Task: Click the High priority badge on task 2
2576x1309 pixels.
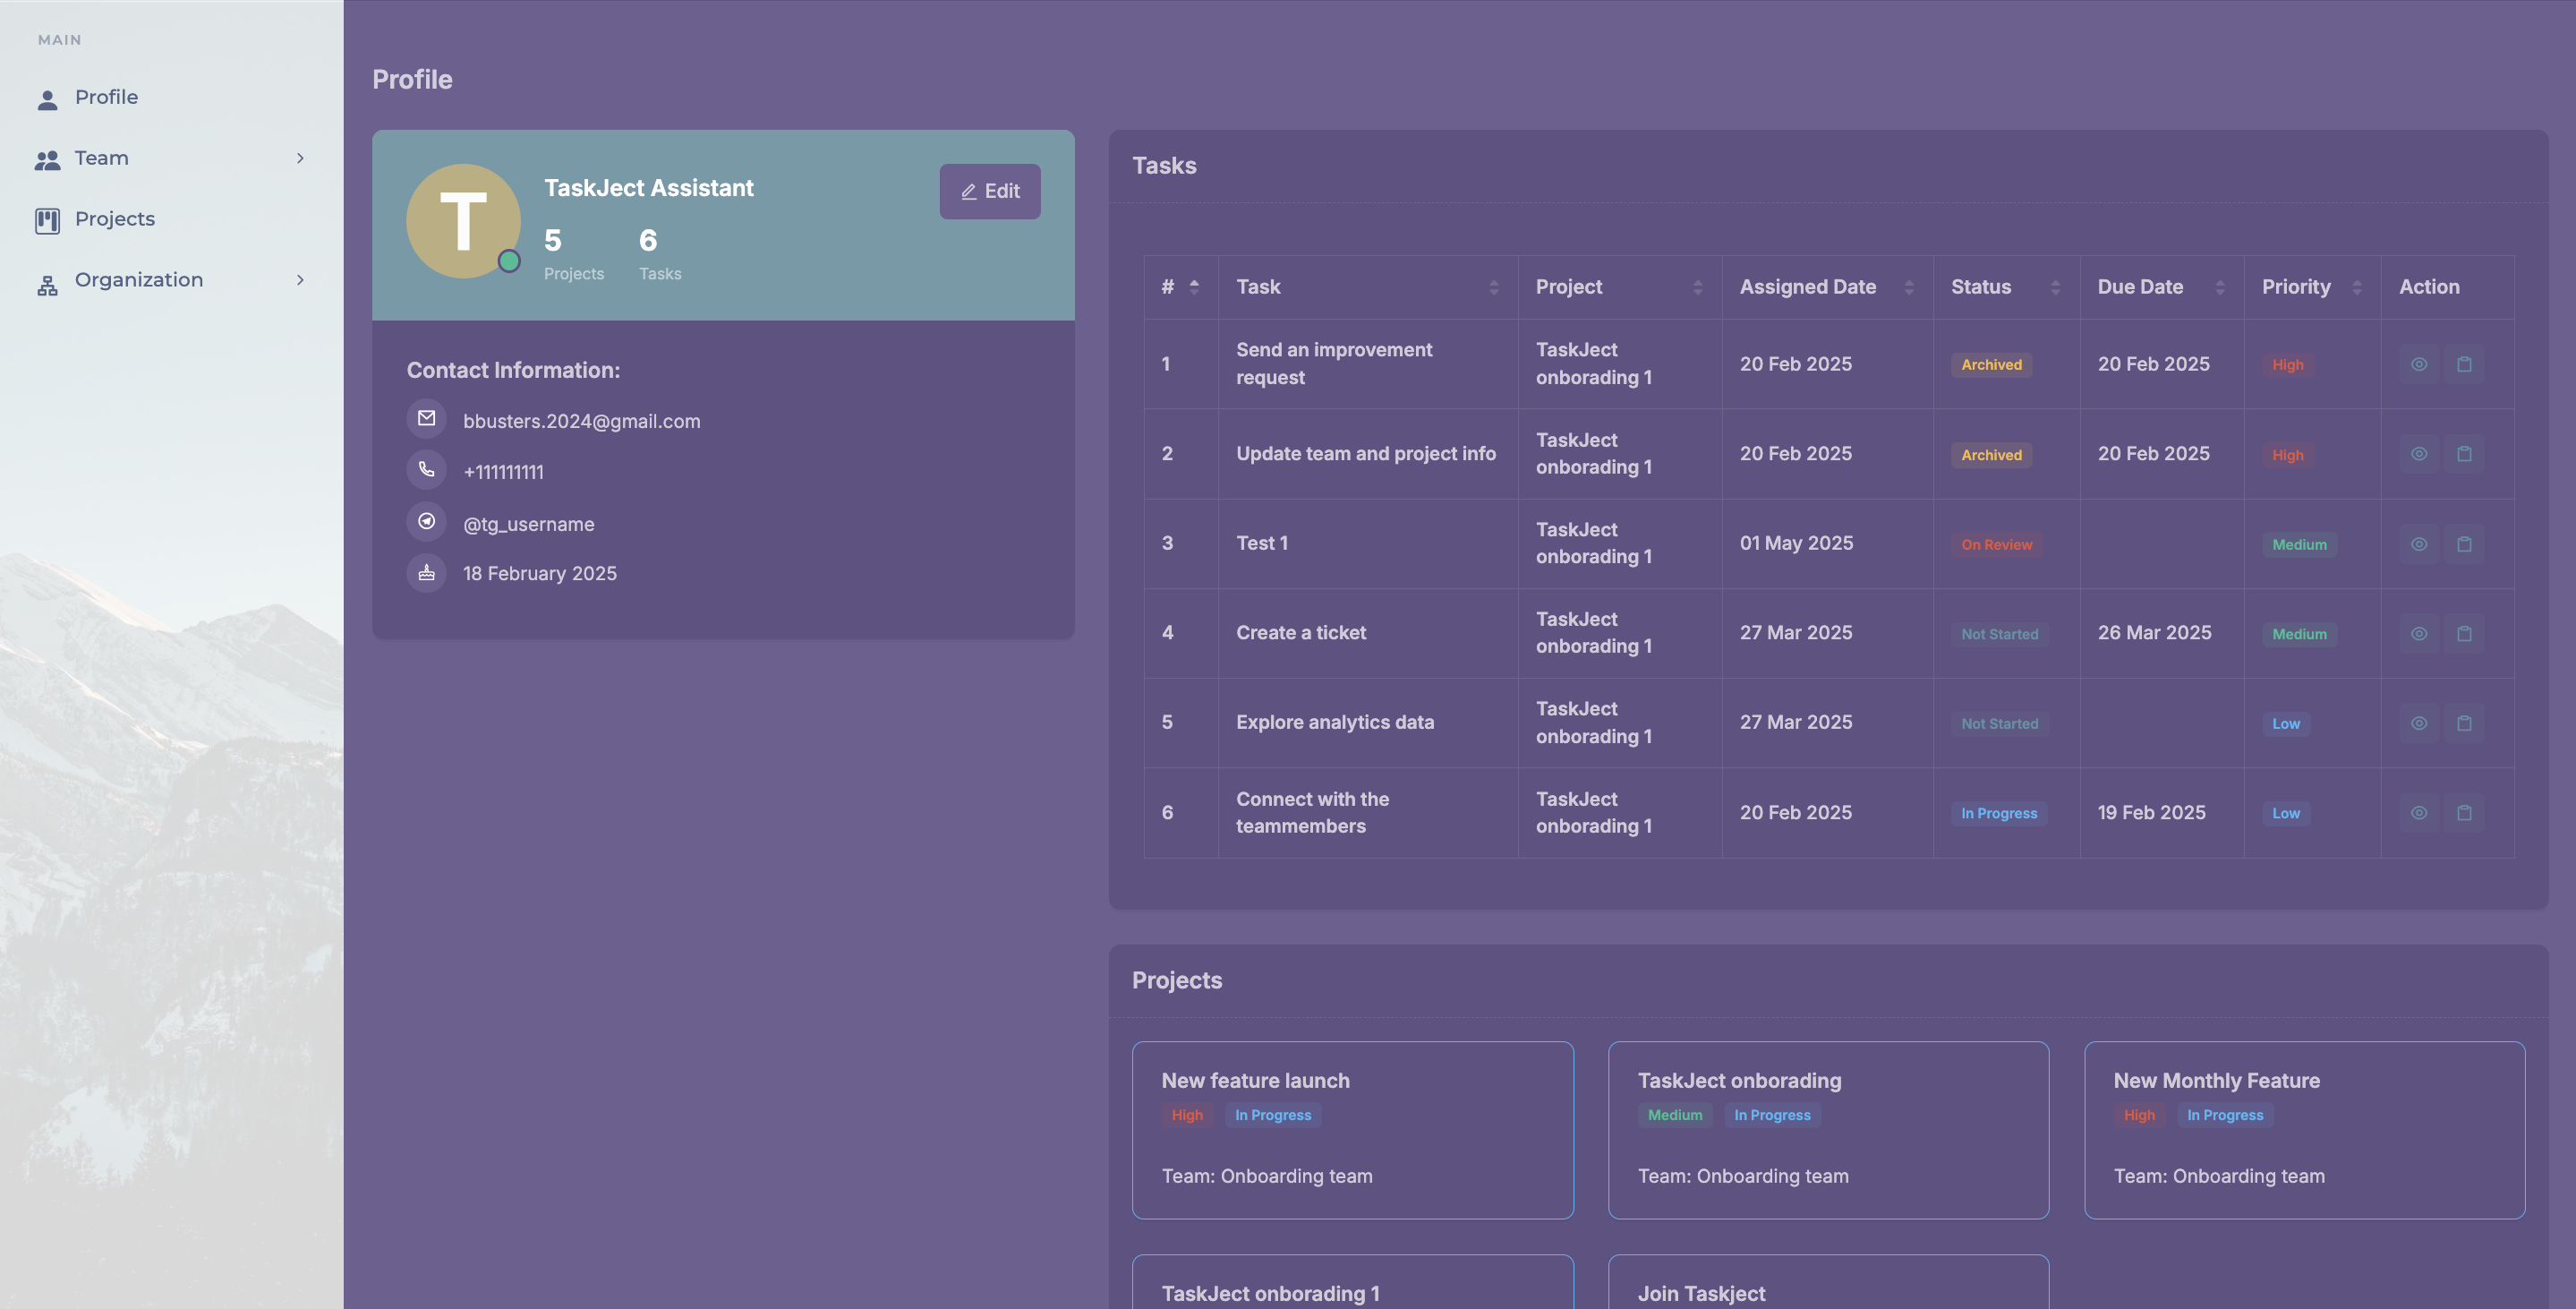Action: pyautogui.click(x=2287, y=455)
